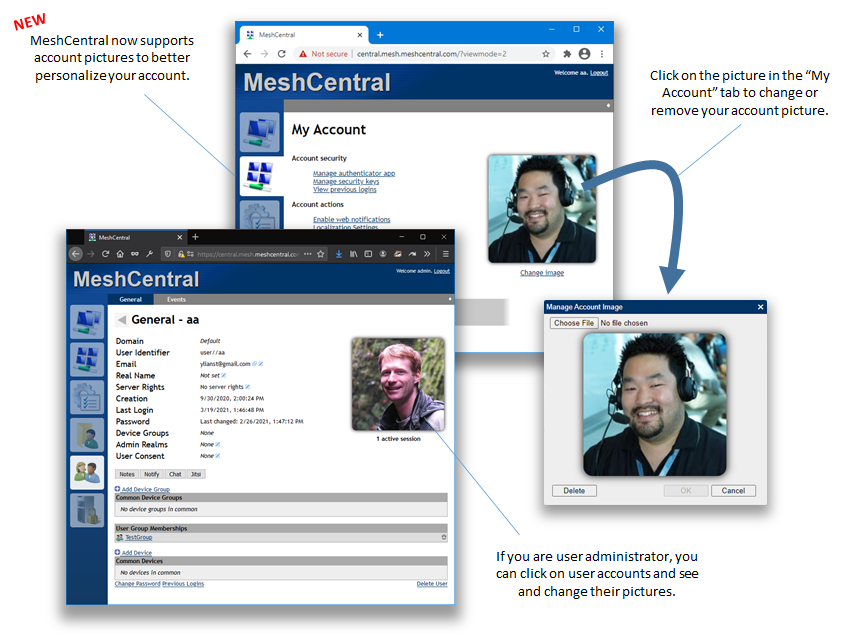This screenshot has width=843, height=639.
Task: Open My Devices icon in Firefox window sidebar
Action: [x=87, y=321]
